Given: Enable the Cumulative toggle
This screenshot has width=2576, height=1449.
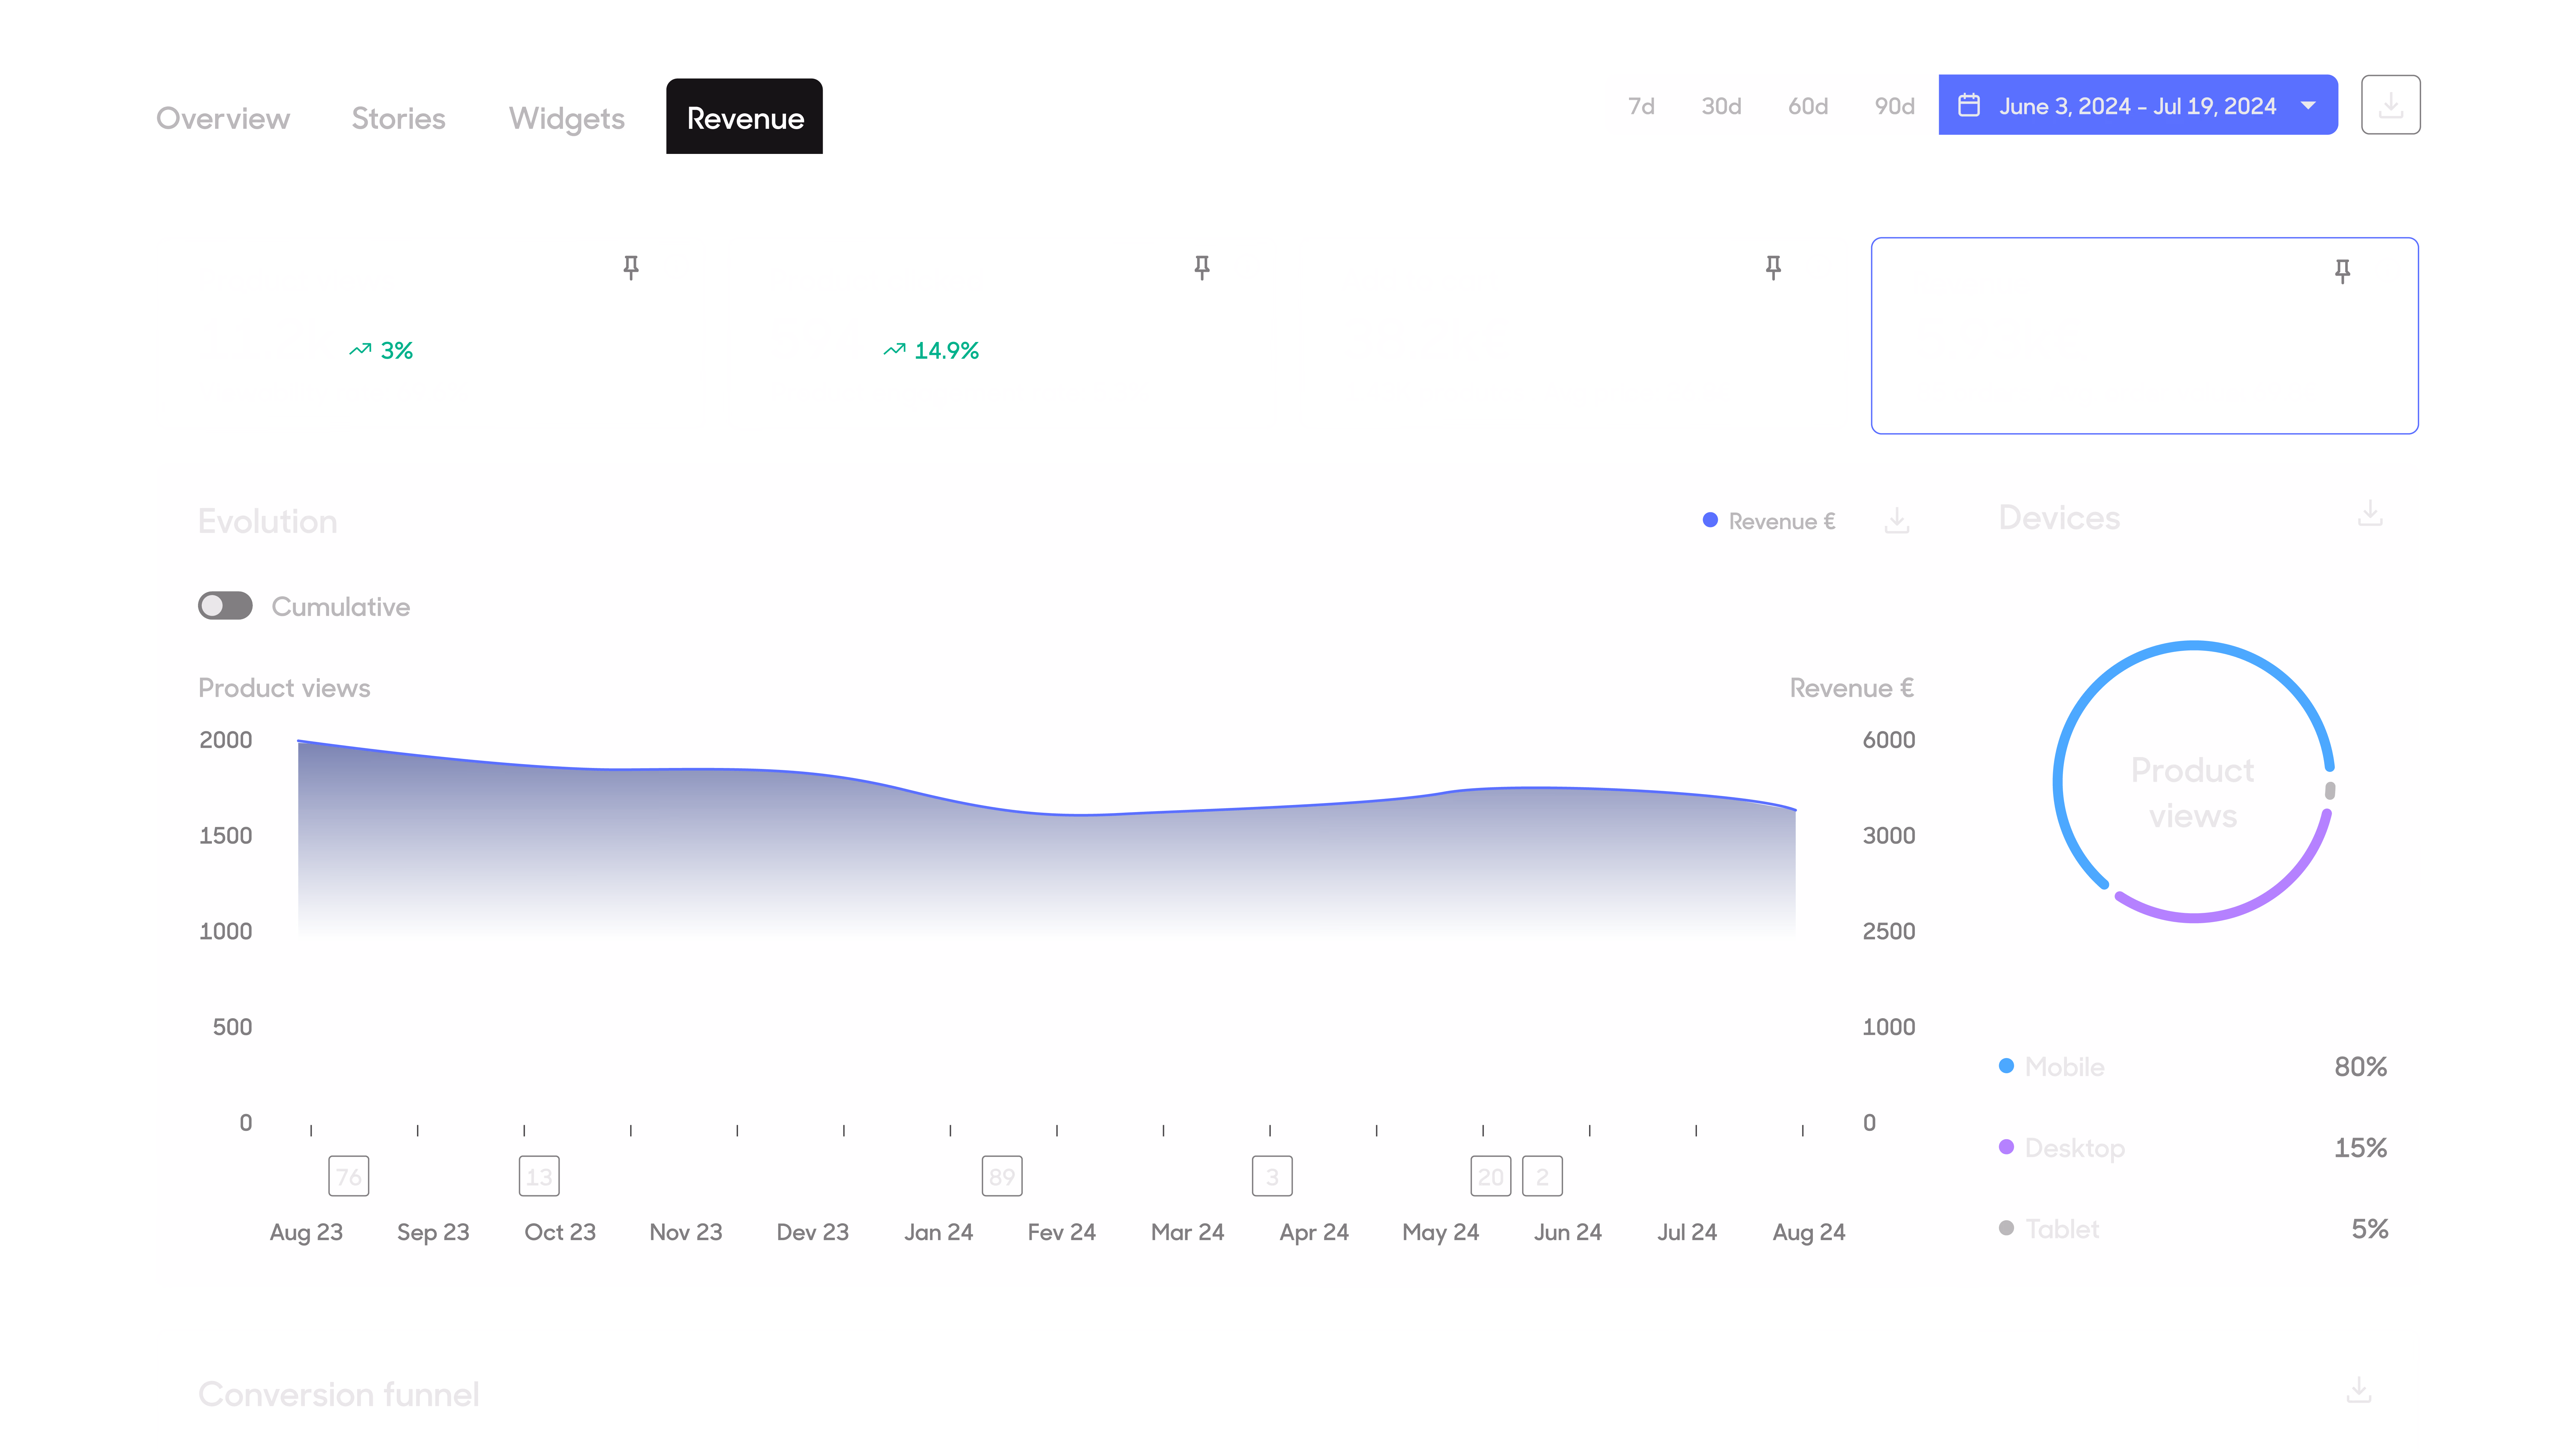Looking at the screenshot, I should 225,606.
